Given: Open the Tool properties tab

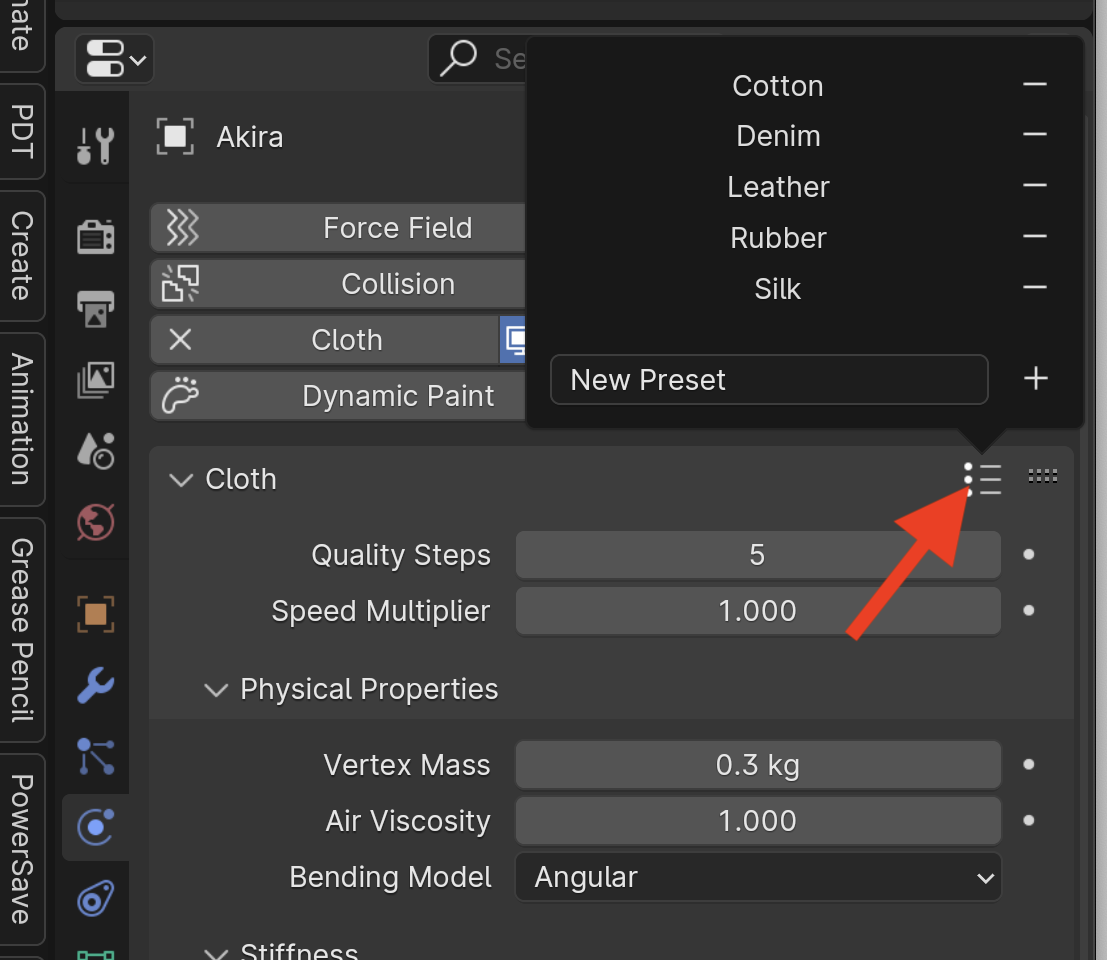Looking at the screenshot, I should click(95, 145).
